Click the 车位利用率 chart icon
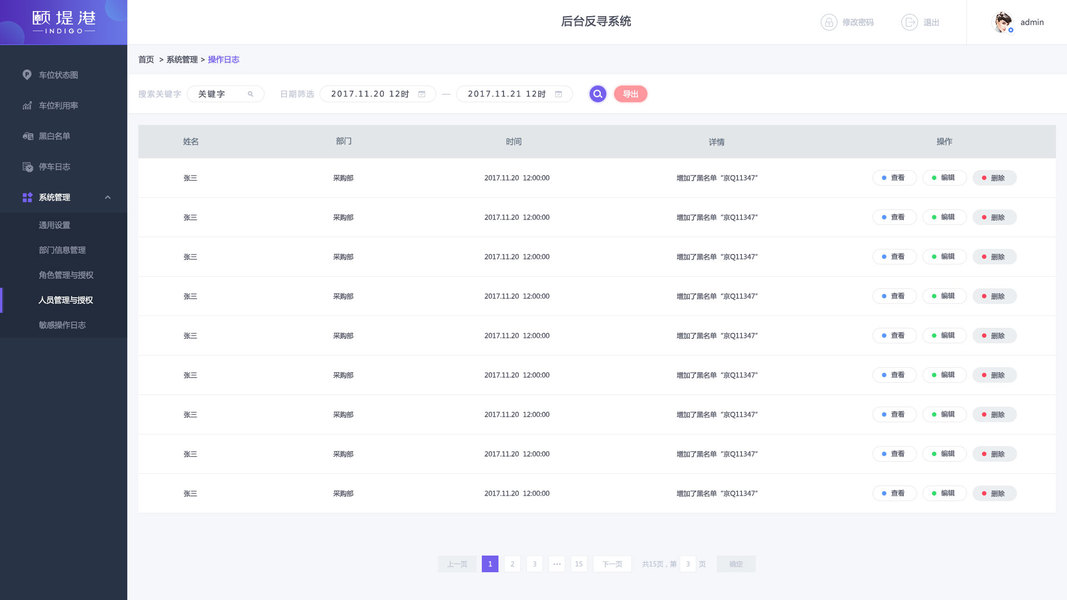This screenshot has width=1067, height=600. (x=27, y=105)
